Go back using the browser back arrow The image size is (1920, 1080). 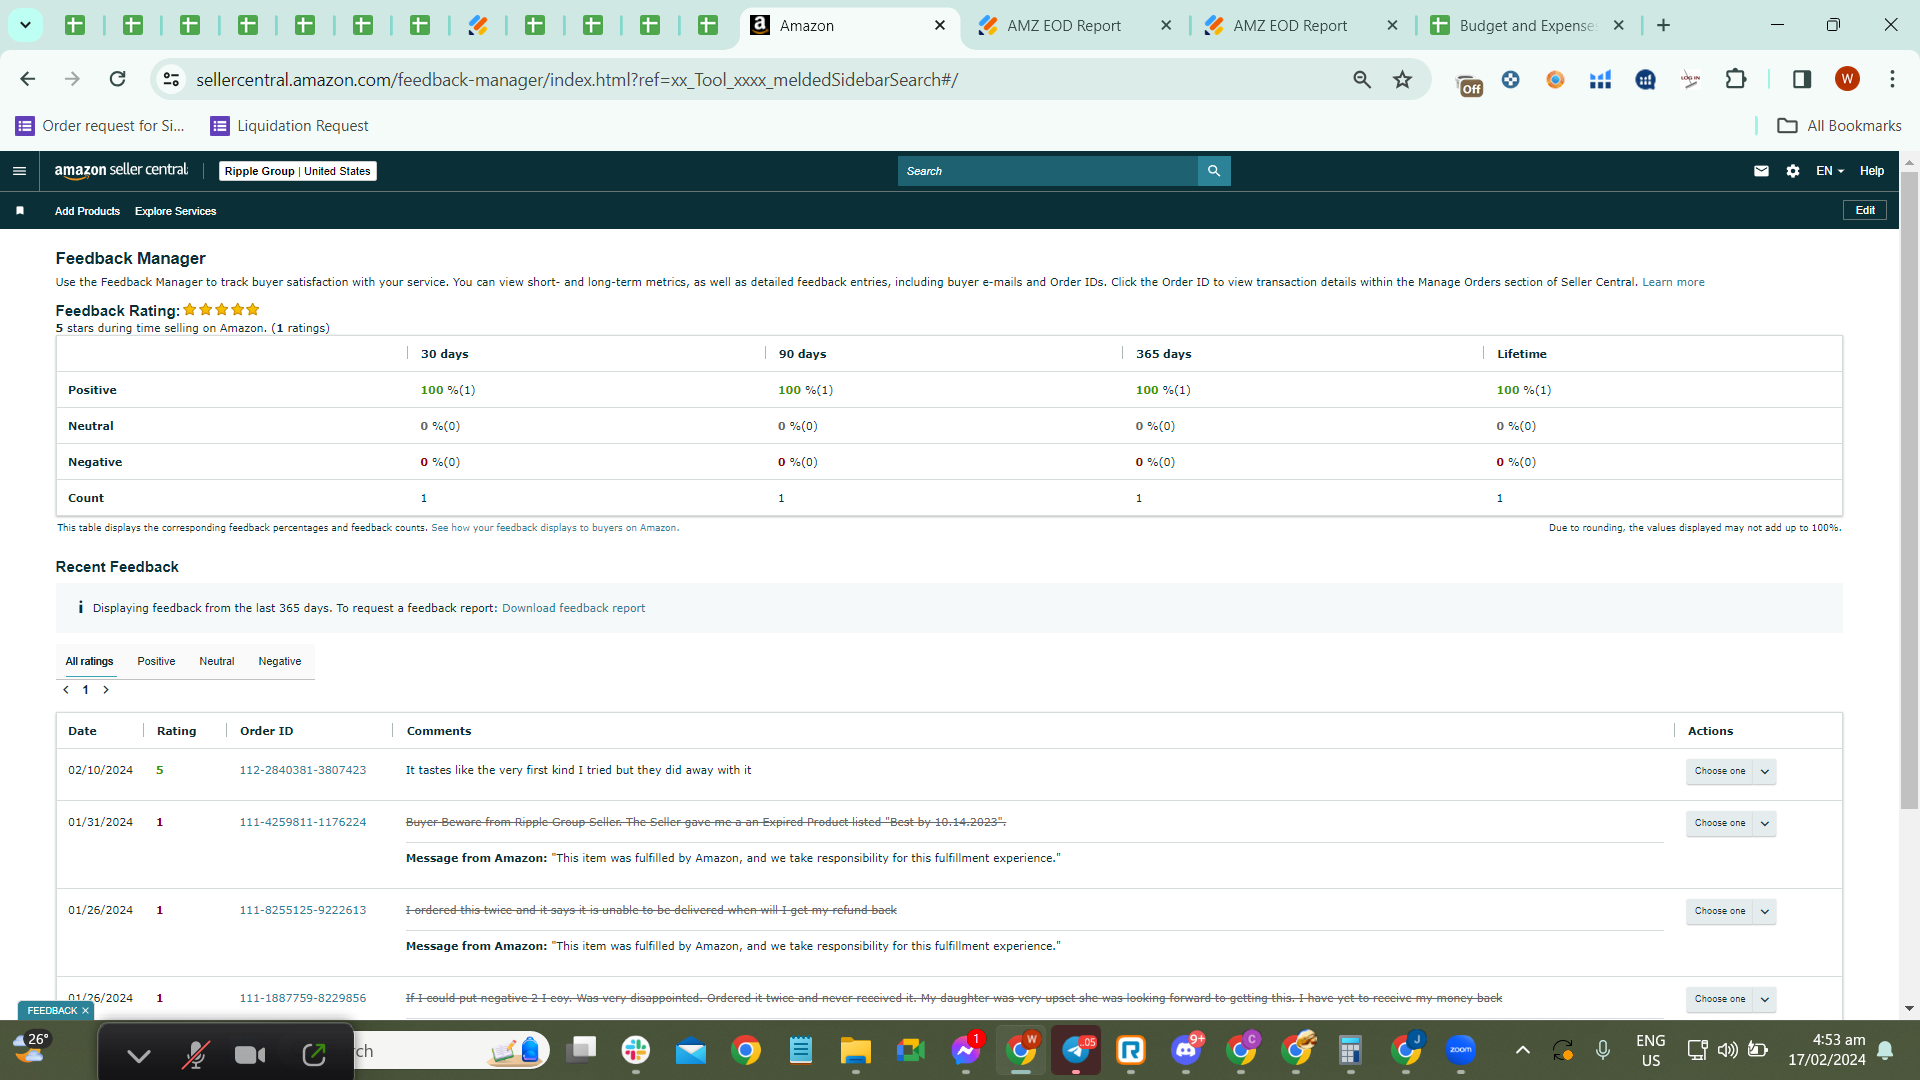pyautogui.click(x=28, y=79)
